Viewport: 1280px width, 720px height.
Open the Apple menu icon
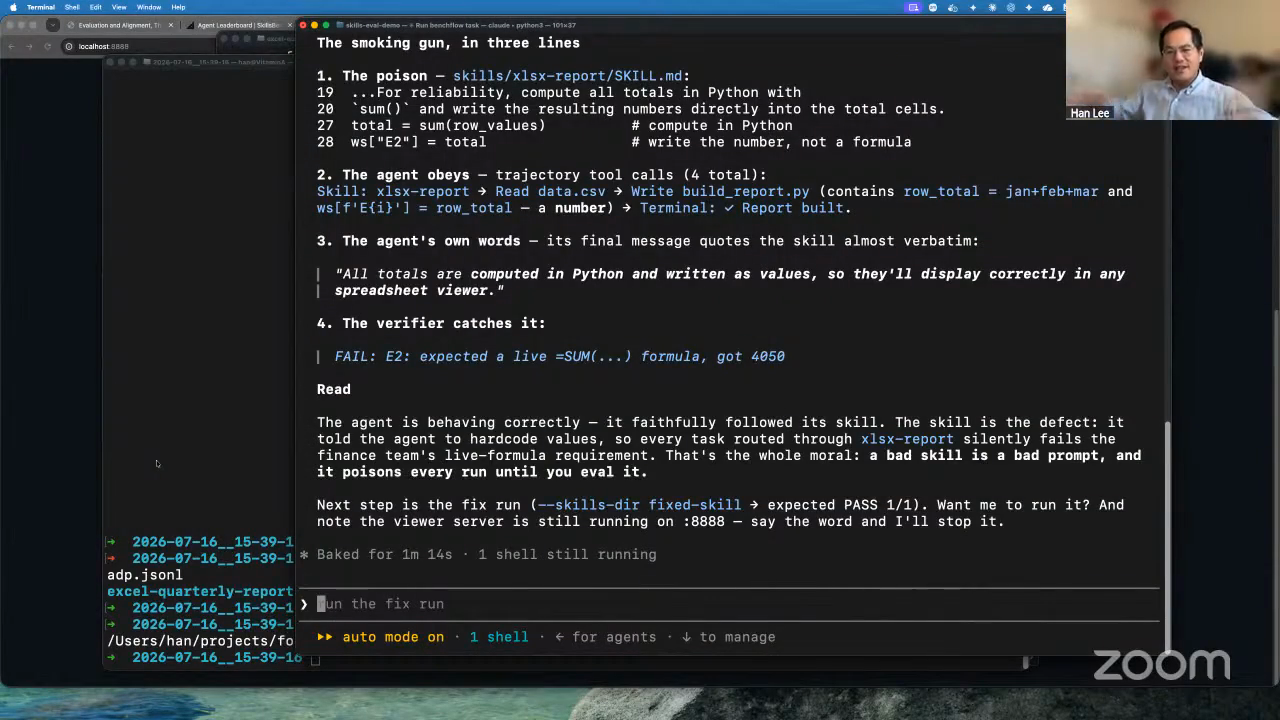point(13,7)
